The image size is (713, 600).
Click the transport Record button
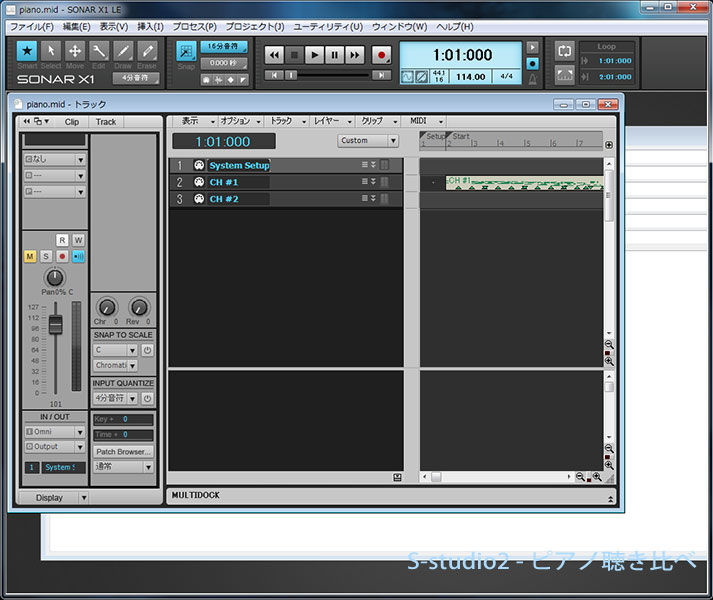pos(381,55)
